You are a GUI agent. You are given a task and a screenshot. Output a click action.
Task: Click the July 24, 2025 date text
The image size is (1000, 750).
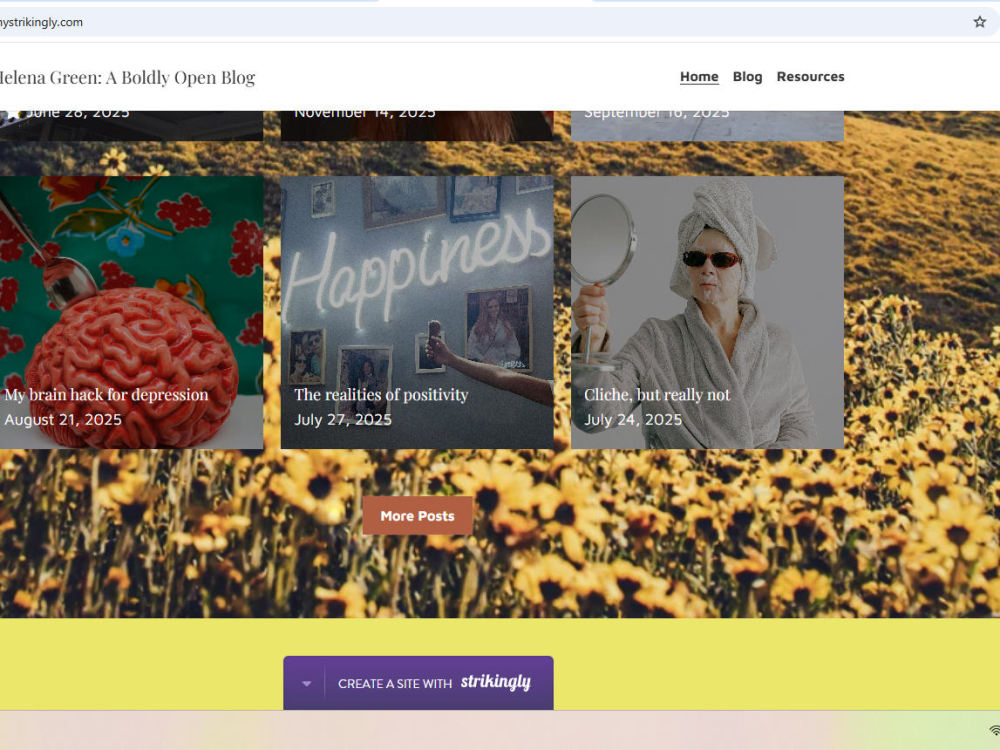click(x=633, y=420)
